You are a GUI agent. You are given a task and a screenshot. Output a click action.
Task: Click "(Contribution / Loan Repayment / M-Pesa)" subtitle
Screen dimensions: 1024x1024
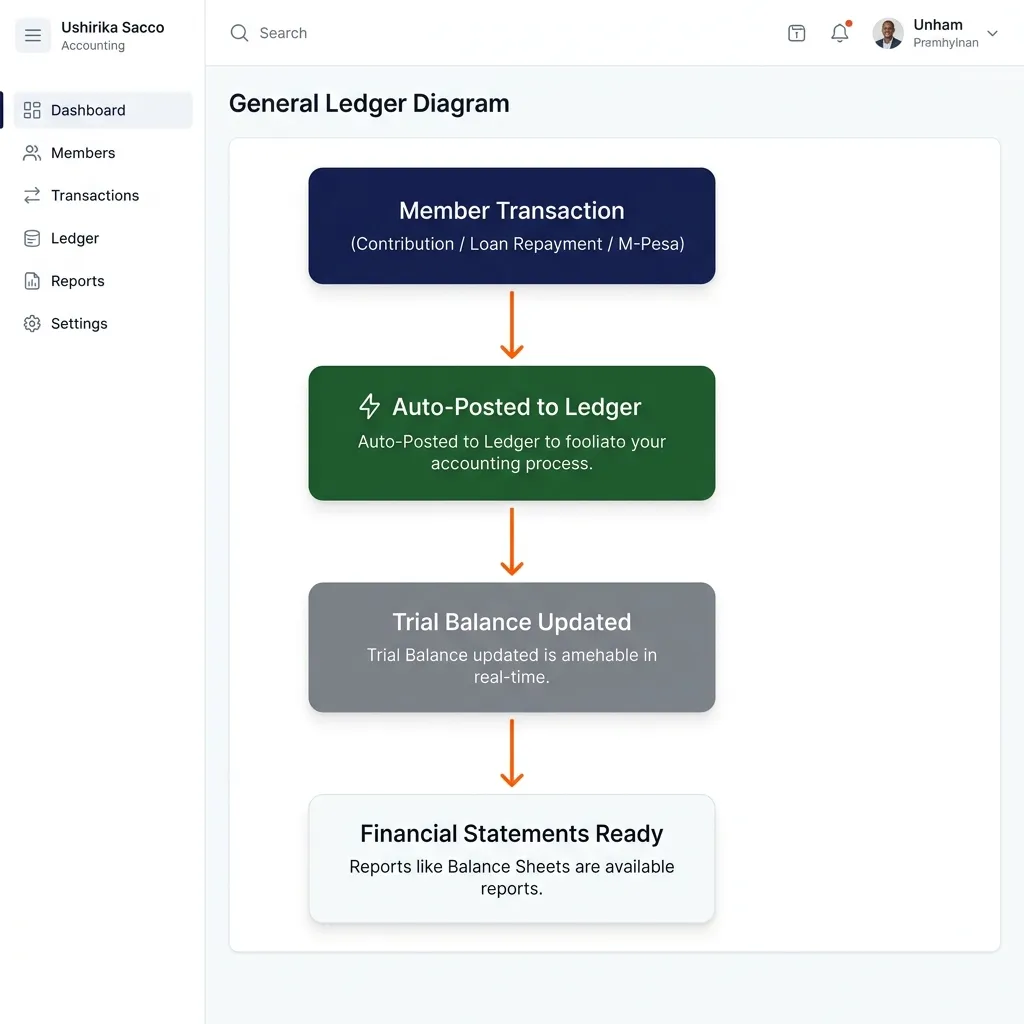click(517, 244)
